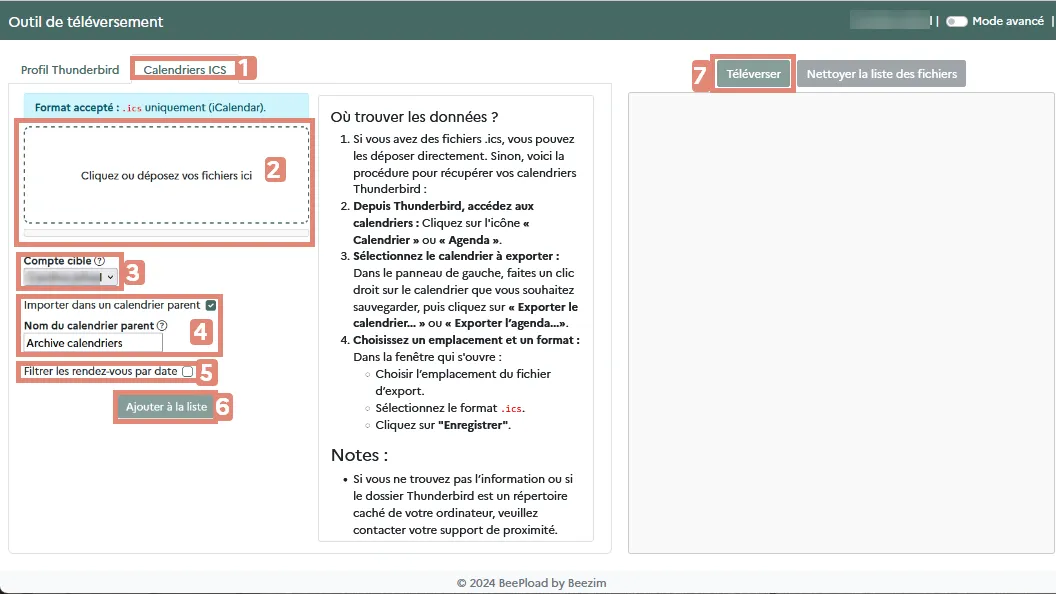Enable Filtrer les rendez-vous par date

pyautogui.click(x=188, y=371)
